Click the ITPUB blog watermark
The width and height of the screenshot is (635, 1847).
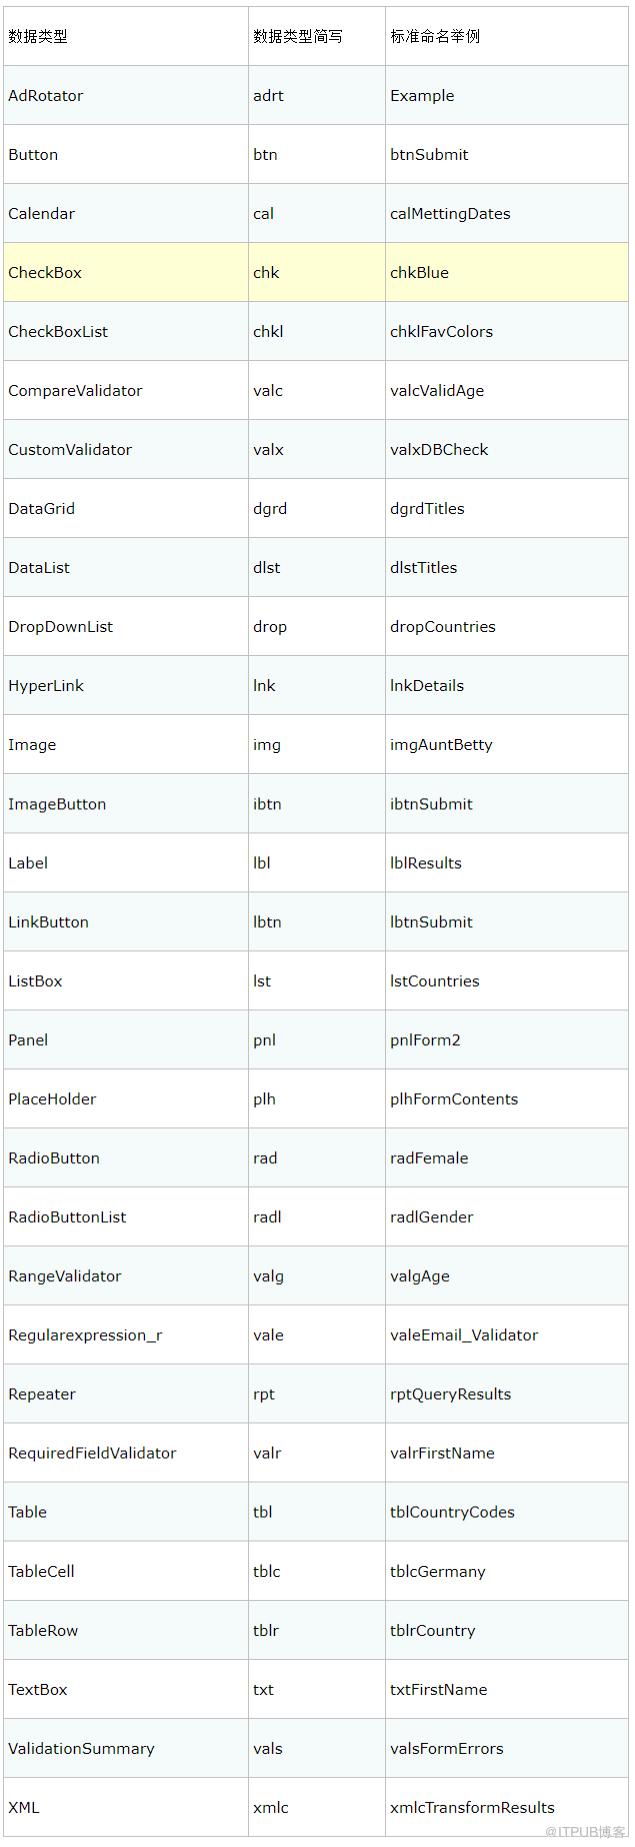point(586,1831)
